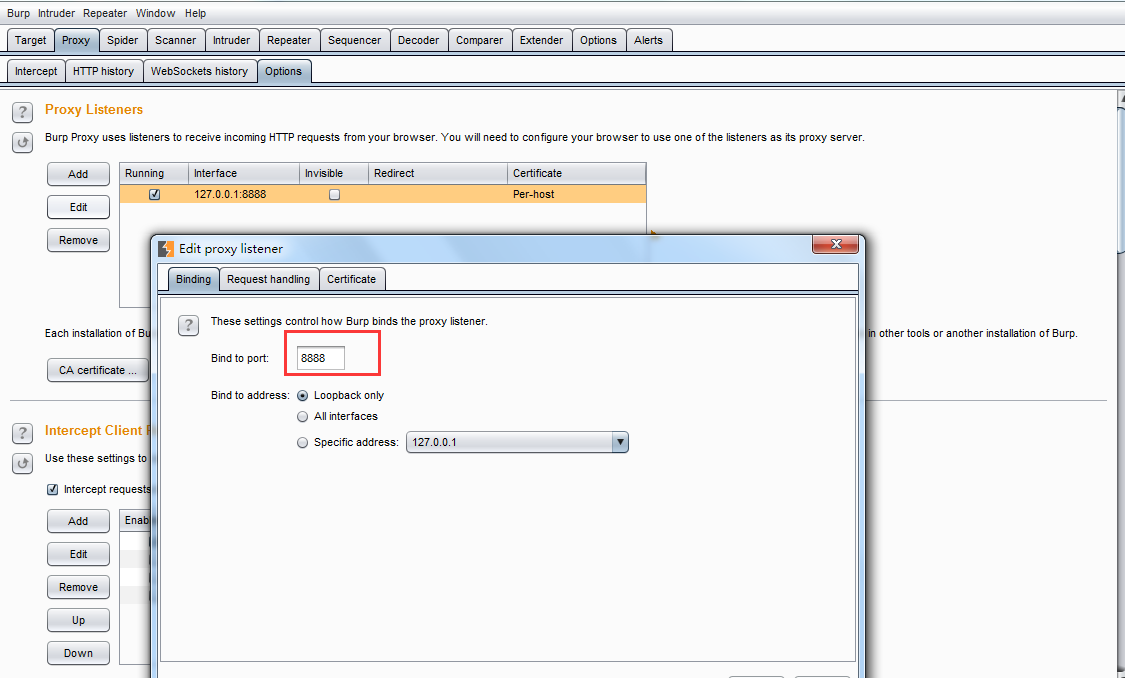Switch to Scanner tab

click(x=176, y=40)
